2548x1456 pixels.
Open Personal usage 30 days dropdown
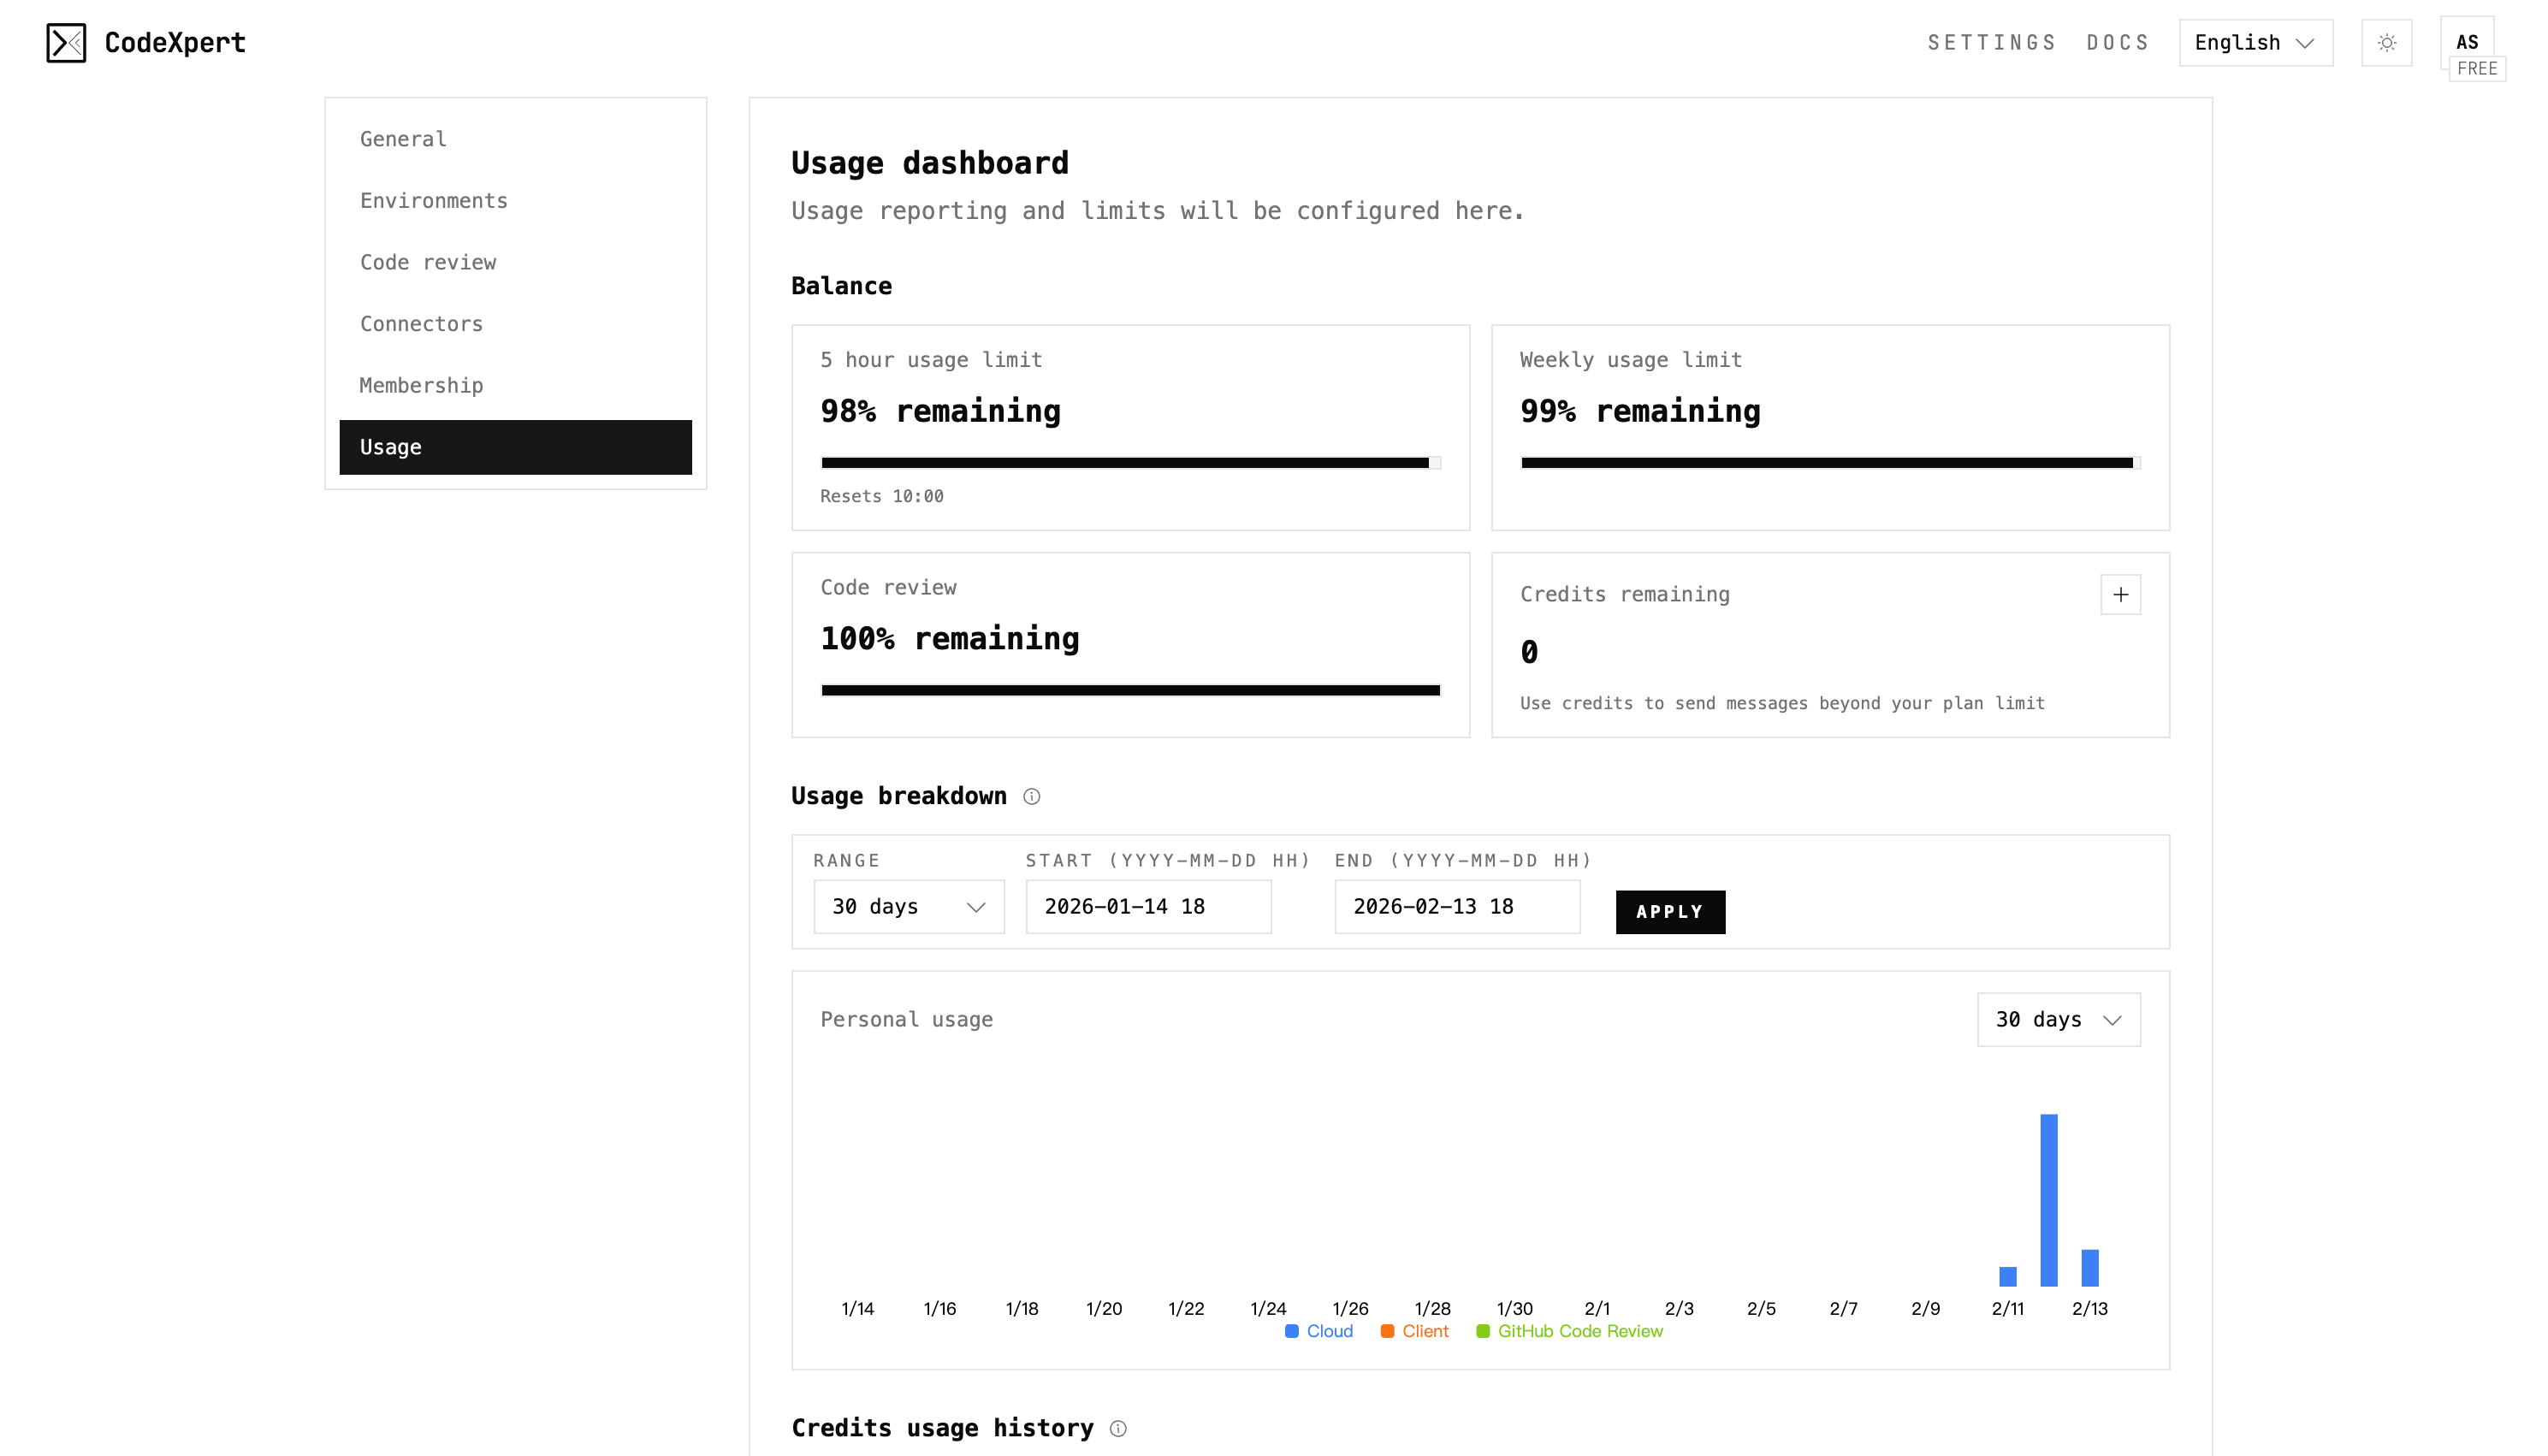pyautogui.click(x=2058, y=1019)
